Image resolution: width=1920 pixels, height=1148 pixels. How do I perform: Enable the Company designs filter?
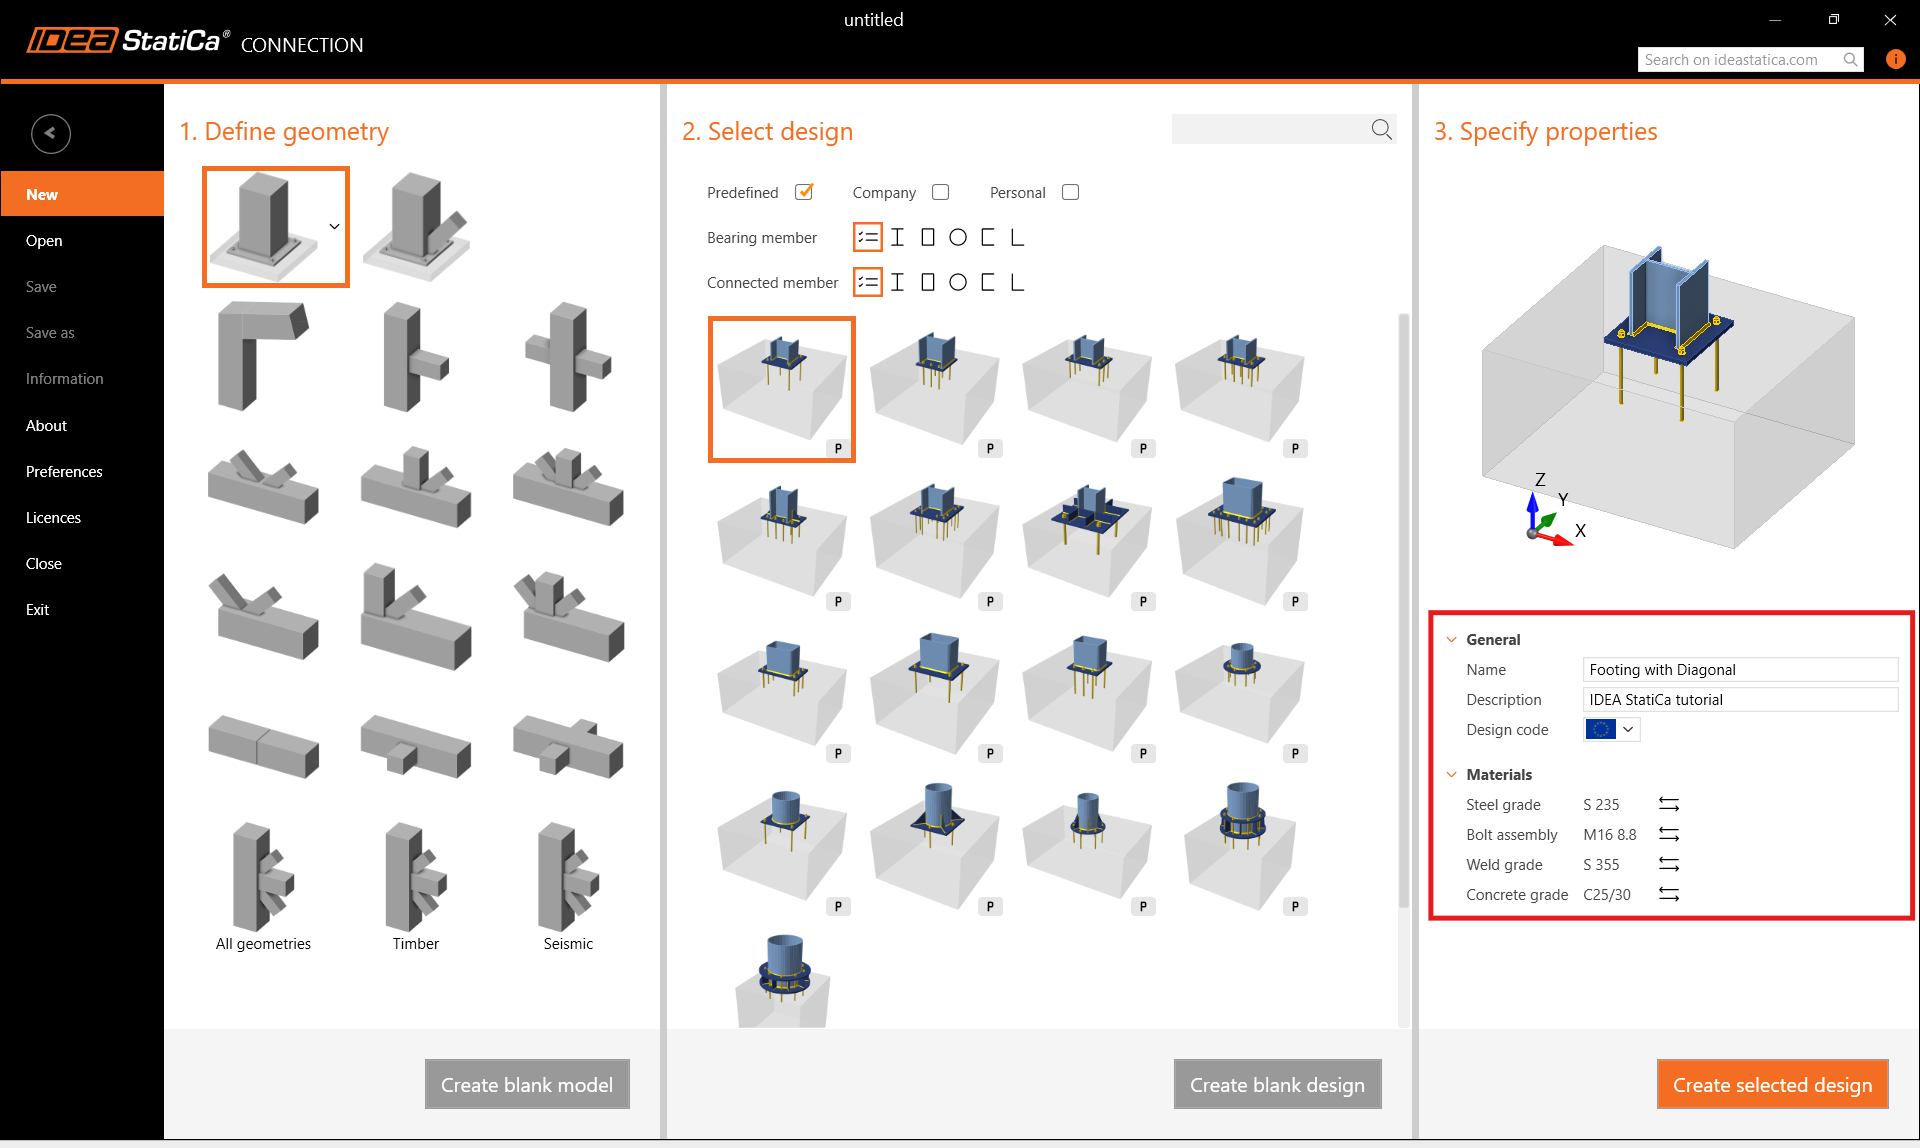[x=940, y=191]
